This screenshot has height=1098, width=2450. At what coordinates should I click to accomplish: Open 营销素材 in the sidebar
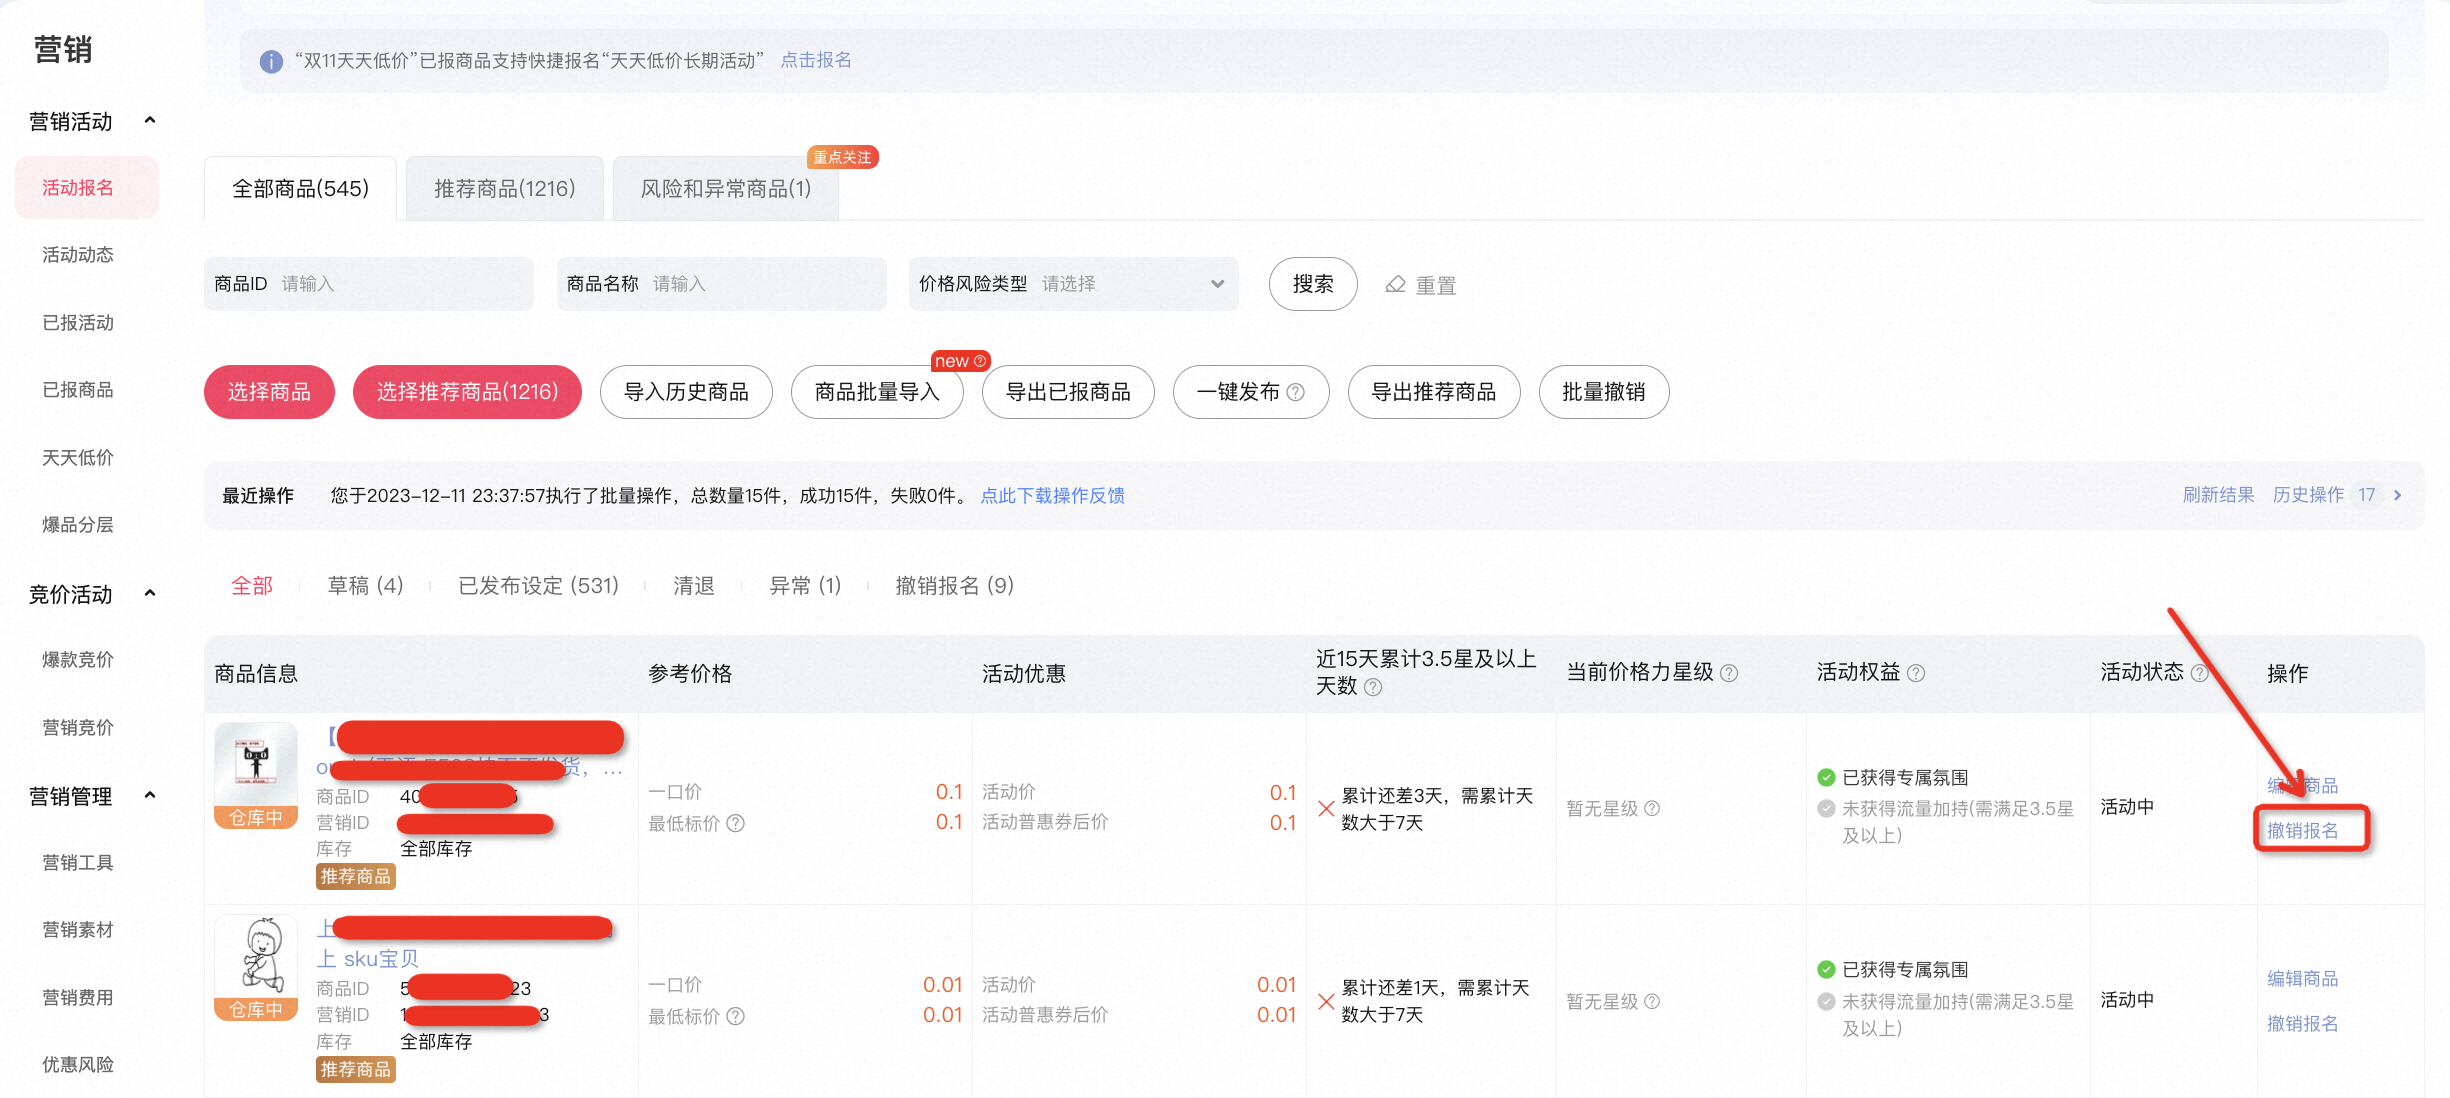(78, 930)
